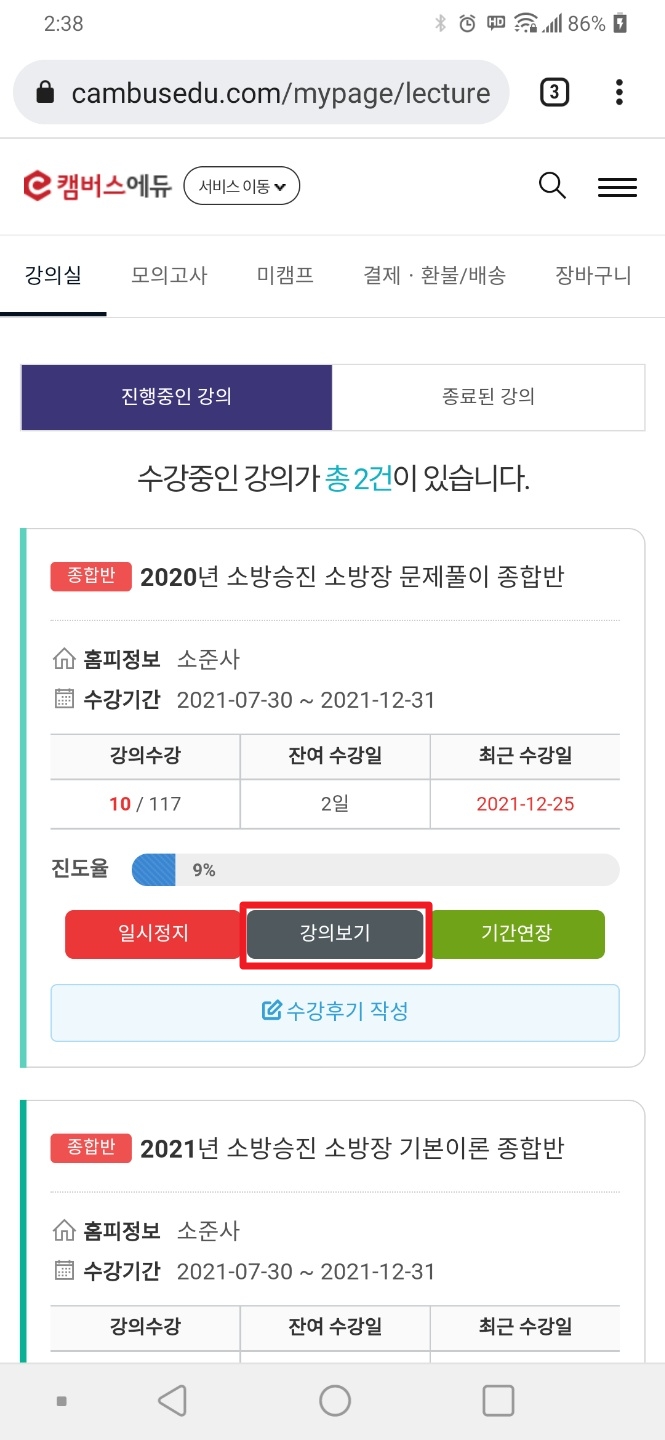Image resolution: width=665 pixels, height=1440 pixels.
Task: Open the hamburger menu icon
Action: [617, 187]
